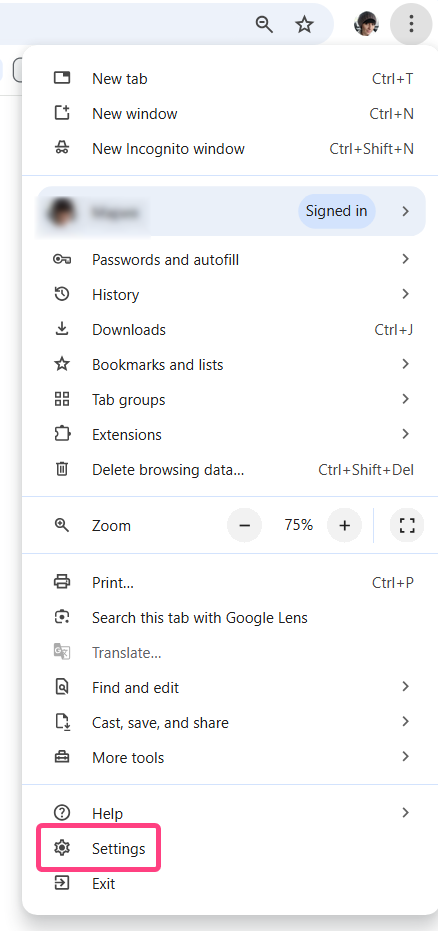Image resolution: width=438 pixels, height=931 pixels.
Task: Click the trash icon for Delete browsing data
Action: pyautogui.click(x=62, y=470)
